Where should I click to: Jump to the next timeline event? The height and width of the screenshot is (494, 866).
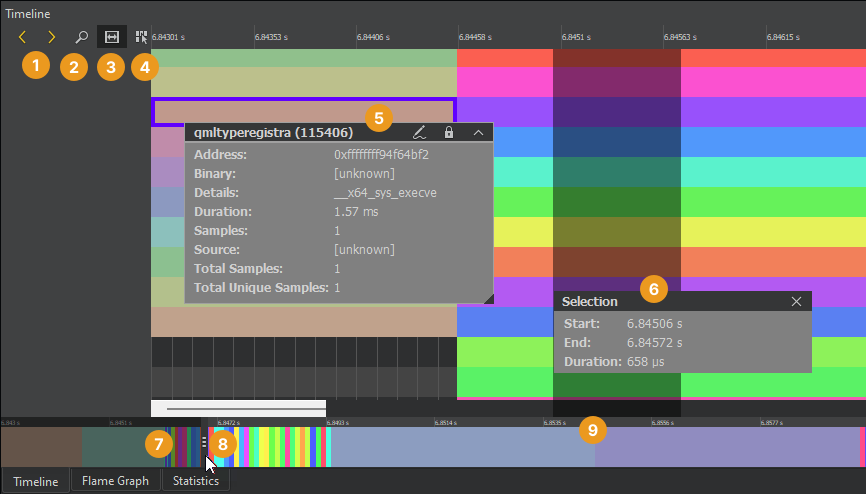pos(52,37)
